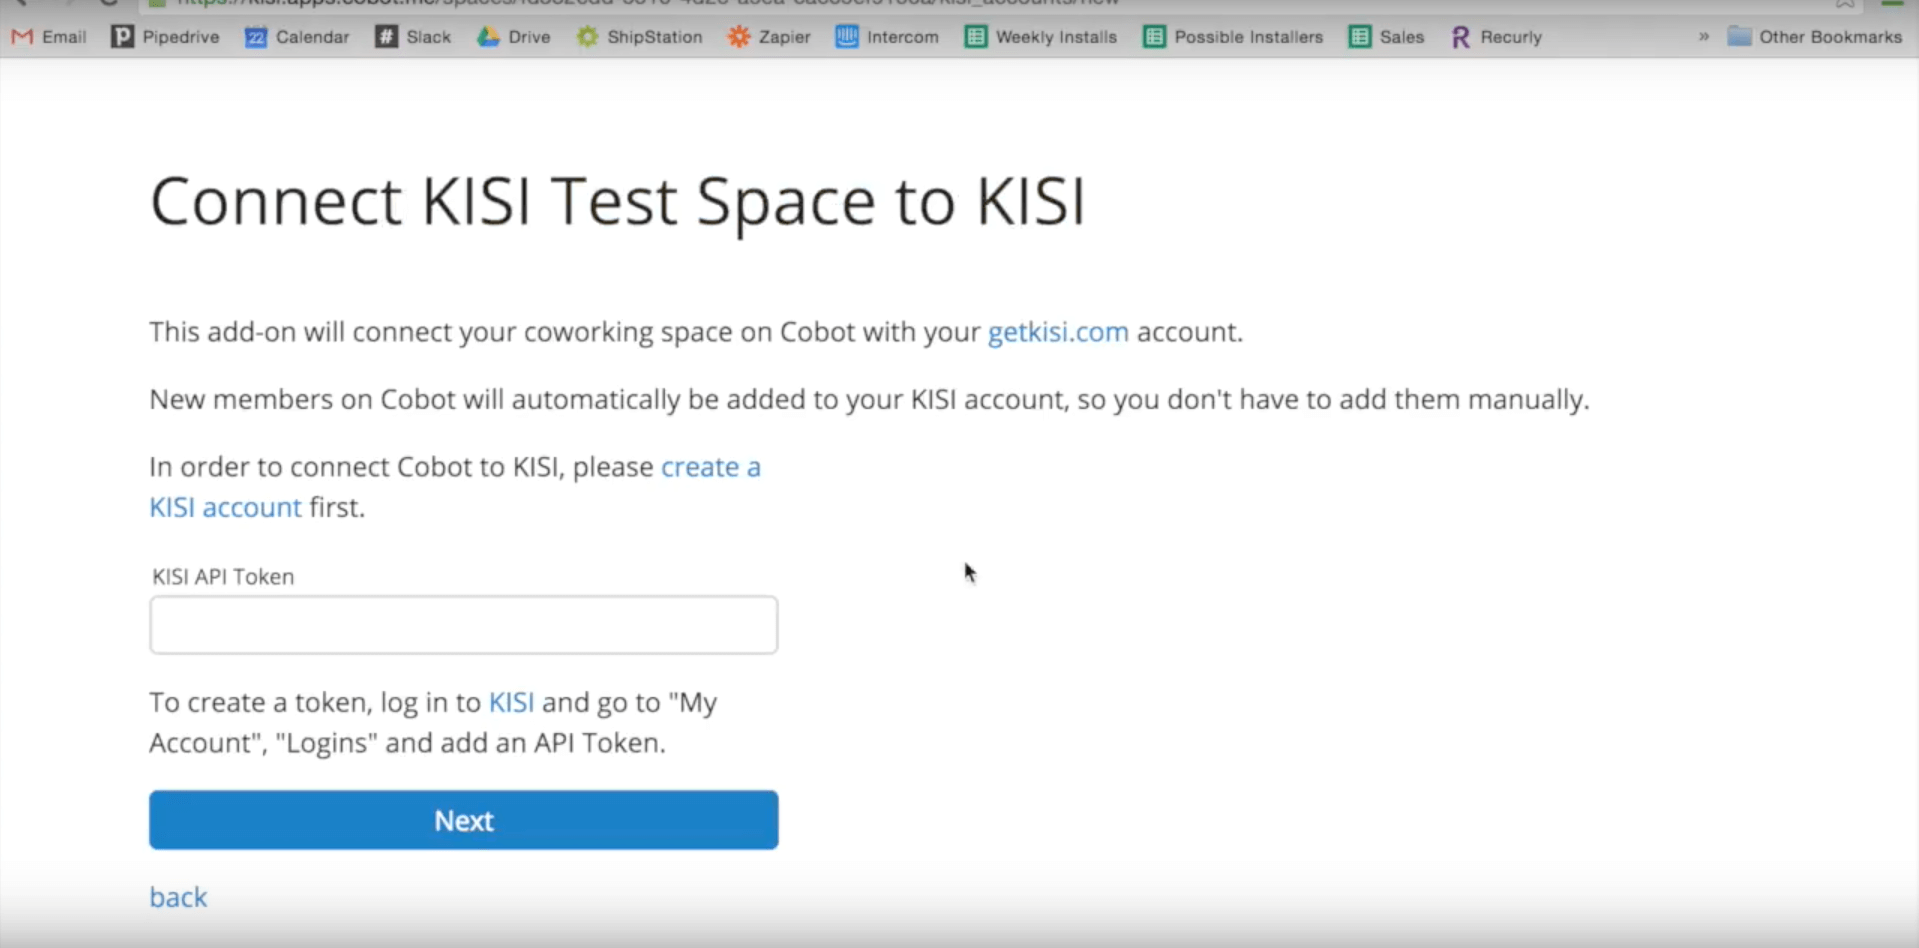Follow the getkisi.com link
Image resolution: width=1919 pixels, height=948 pixels.
pyautogui.click(x=1058, y=332)
